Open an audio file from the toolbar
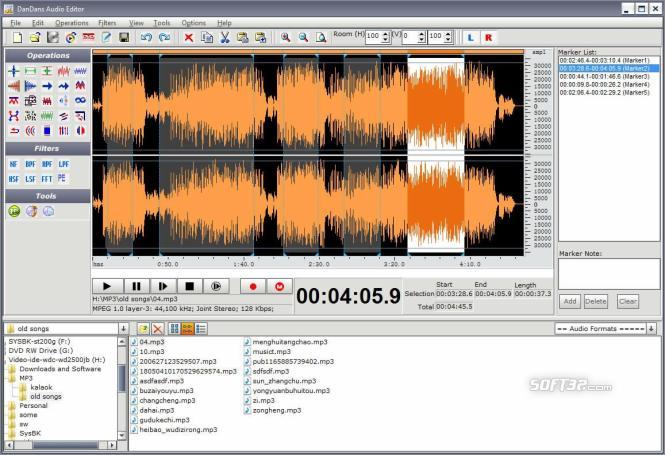The width and height of the screenshot is (665, 455). pos(35,38)
